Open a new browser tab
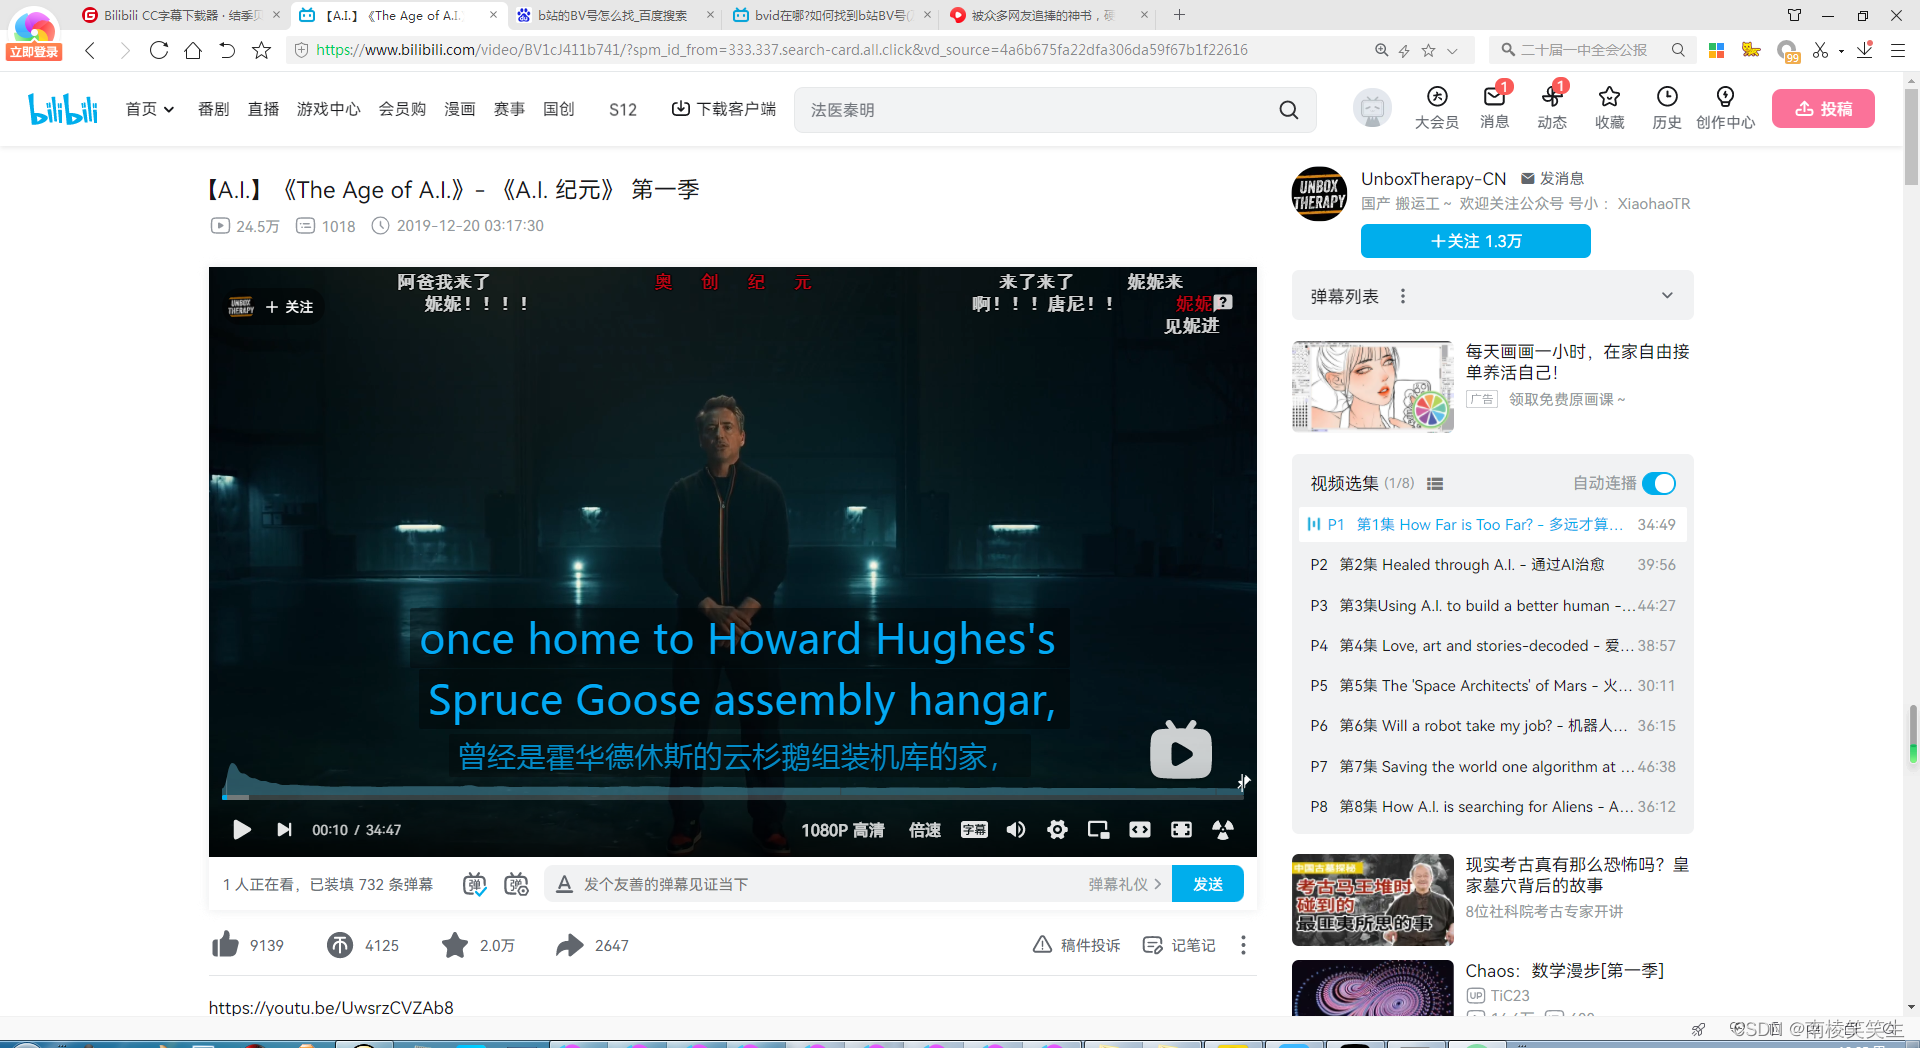The height and width of the screenshot is (1048, 1920). click(1179, 15)
